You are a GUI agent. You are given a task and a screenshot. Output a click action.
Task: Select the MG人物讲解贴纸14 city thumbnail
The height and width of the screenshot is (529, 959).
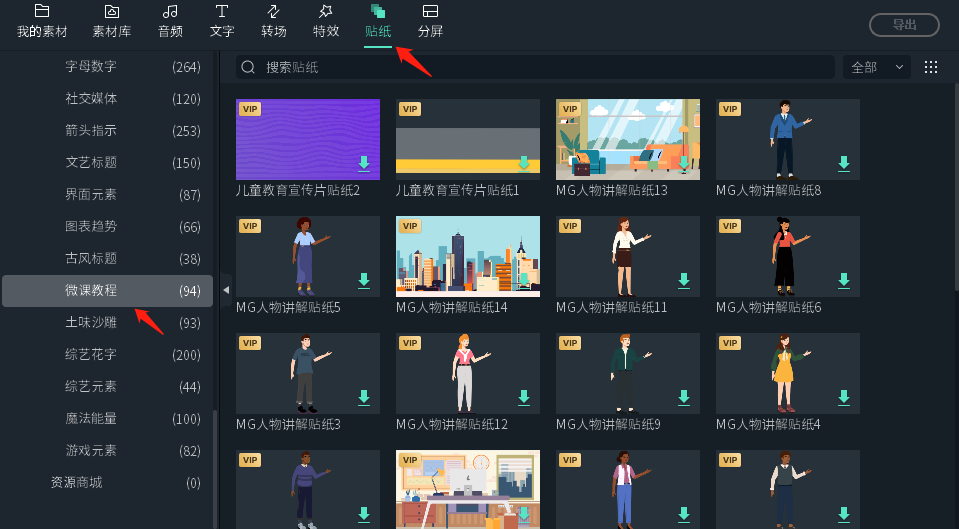pyautogui.click(x=467, y=256)
